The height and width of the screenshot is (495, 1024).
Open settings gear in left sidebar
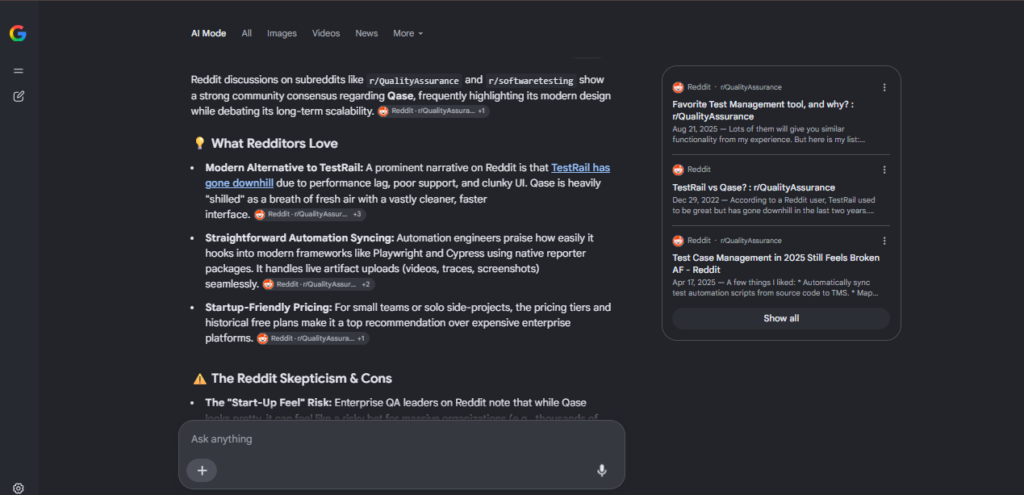coord(18,488)
